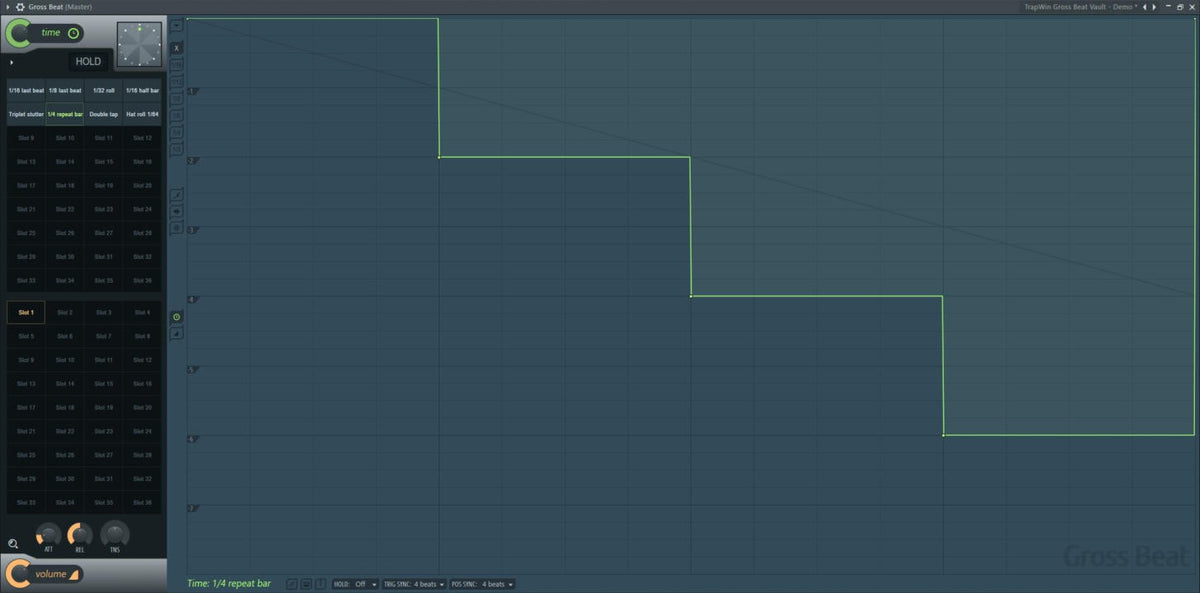Select Slot 18 in the volume slot grid
This screenshot has height=593, width=1200.
(65, 407)
